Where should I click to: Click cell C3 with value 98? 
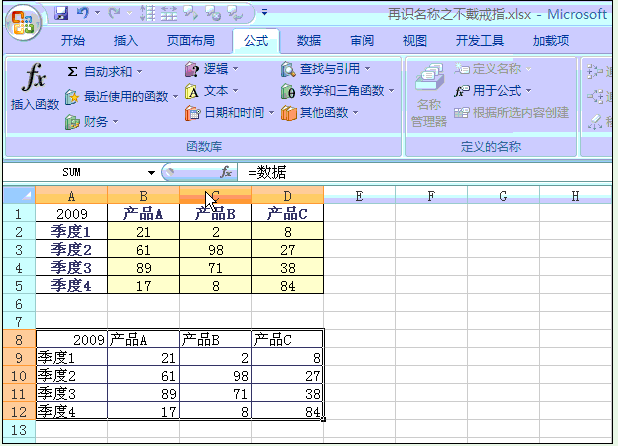(x=215, y=250)
